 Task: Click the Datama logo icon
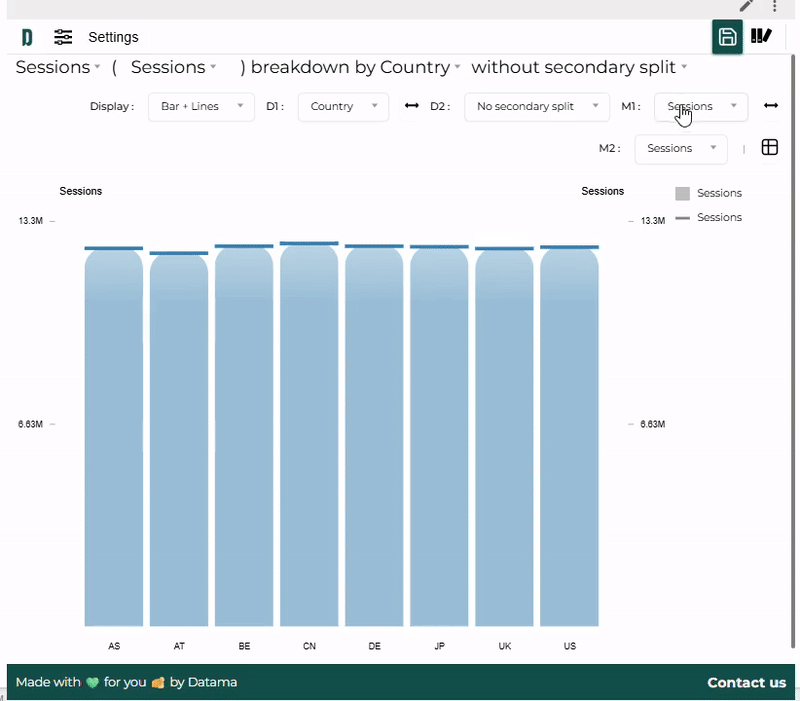point(27,37)
